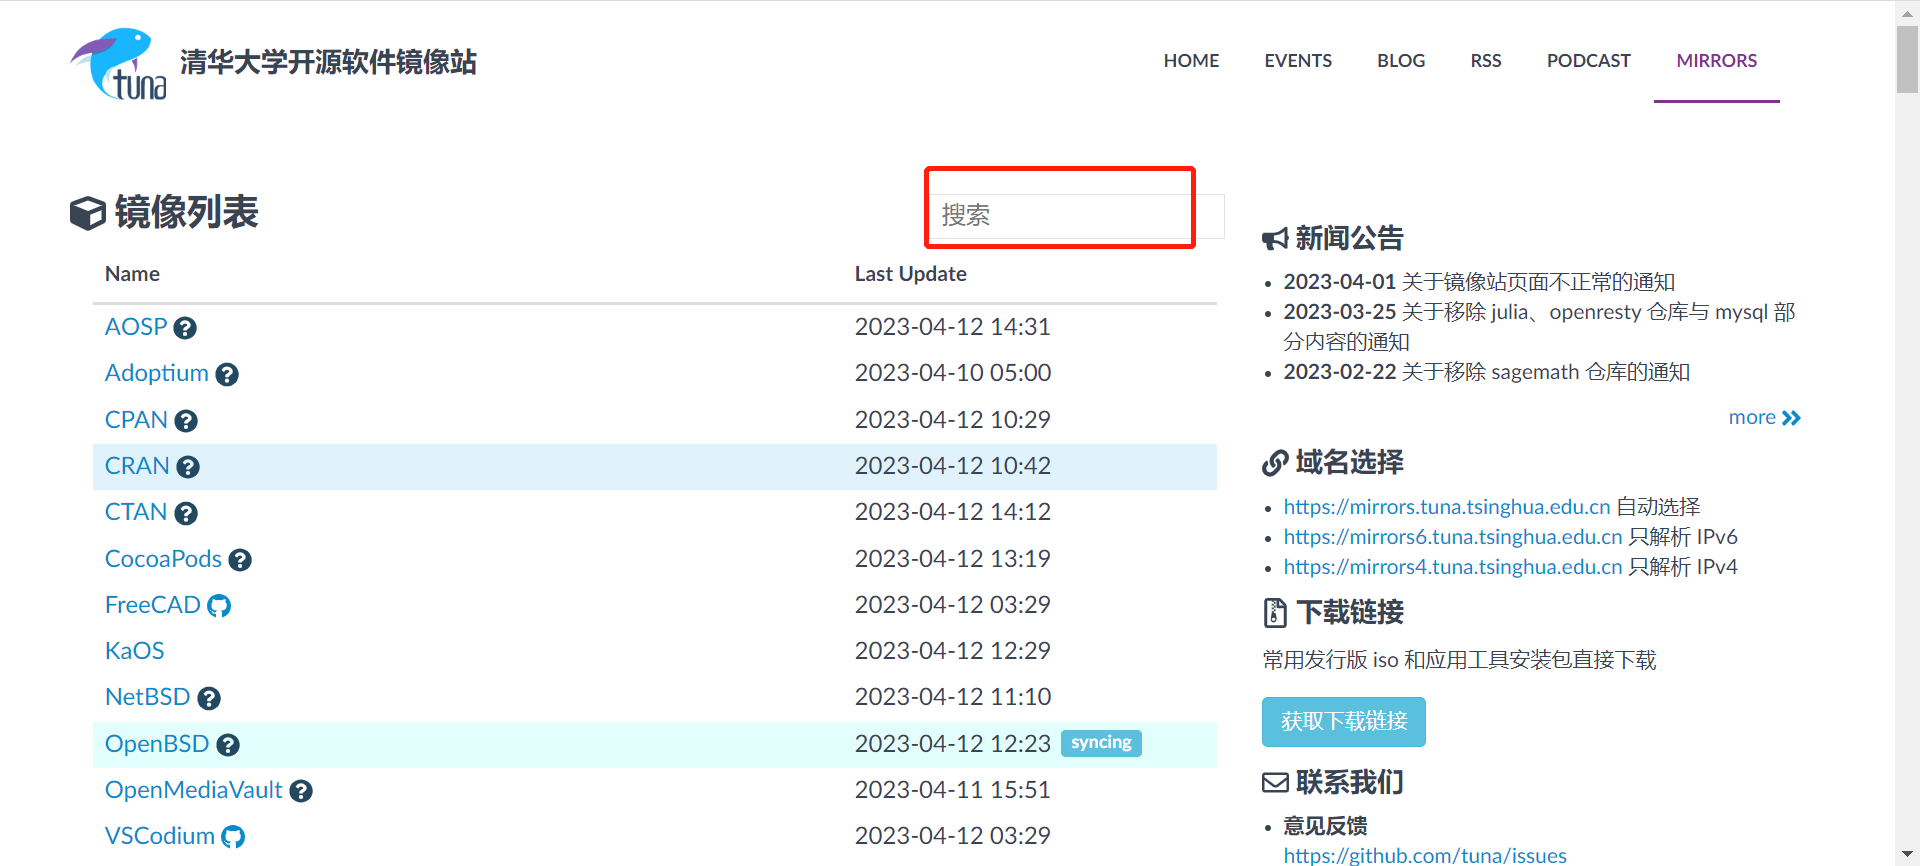
Task: Open the help icon next to AOSP
Action: coord(185,328)
